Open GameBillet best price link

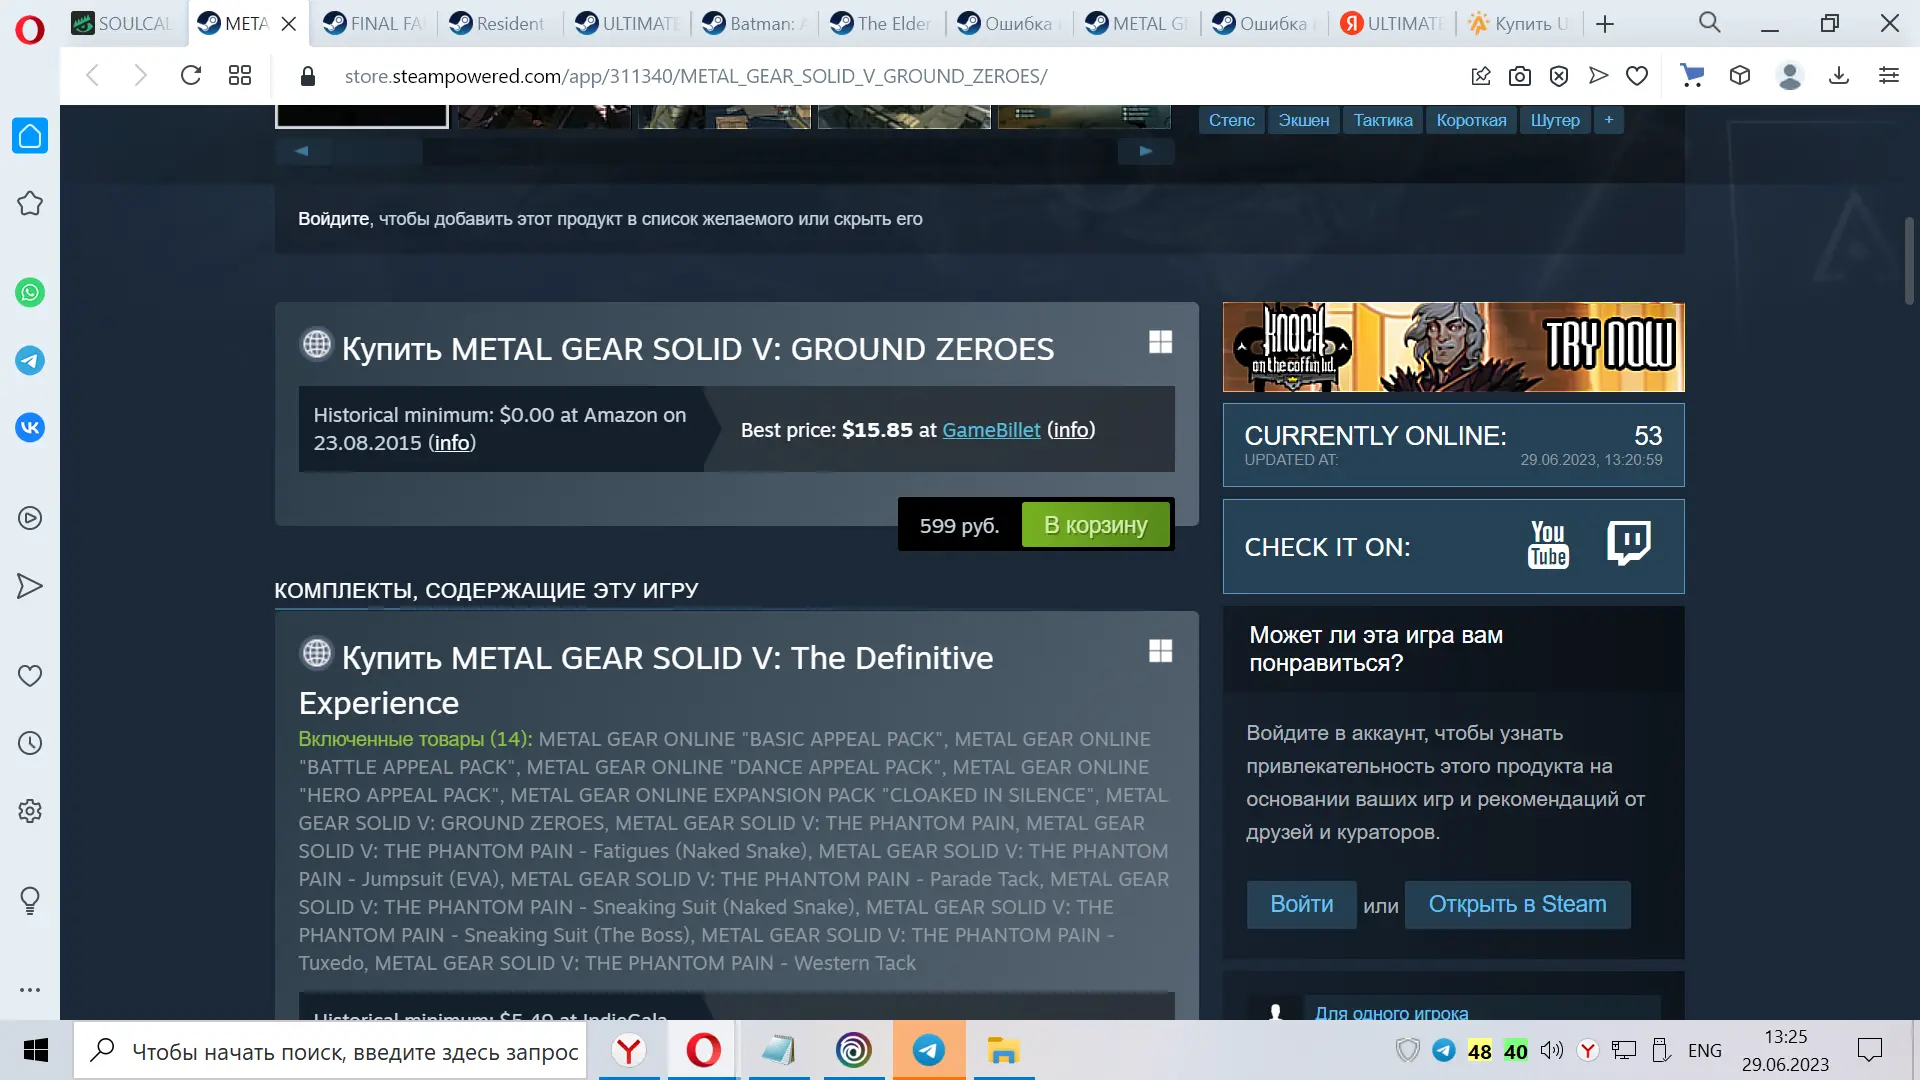991,430
